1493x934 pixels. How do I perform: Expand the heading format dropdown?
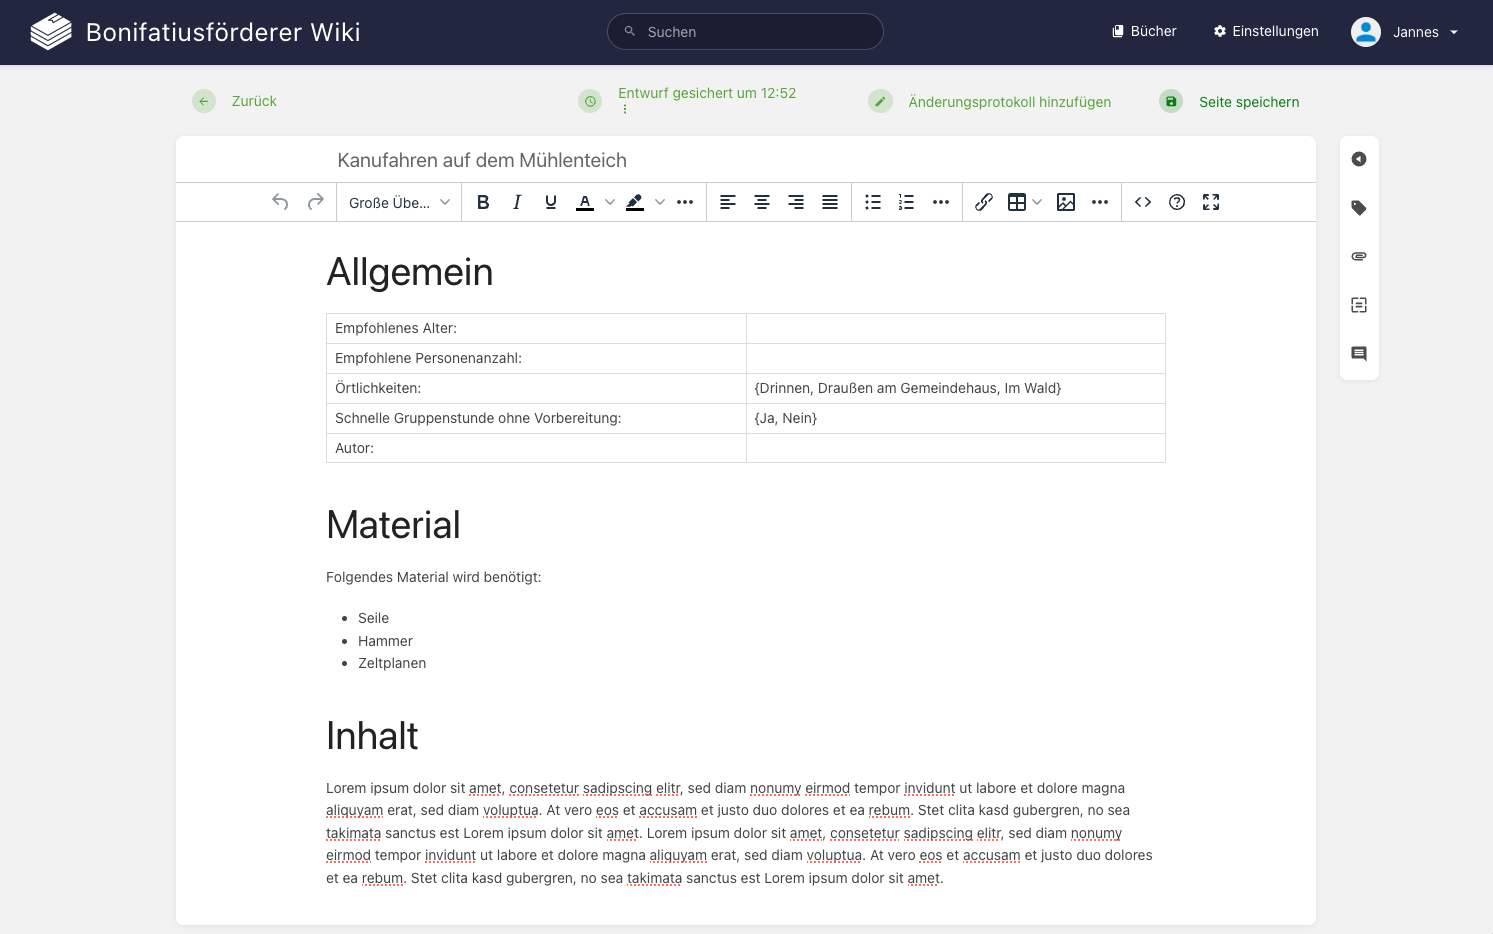coord(399,202)
